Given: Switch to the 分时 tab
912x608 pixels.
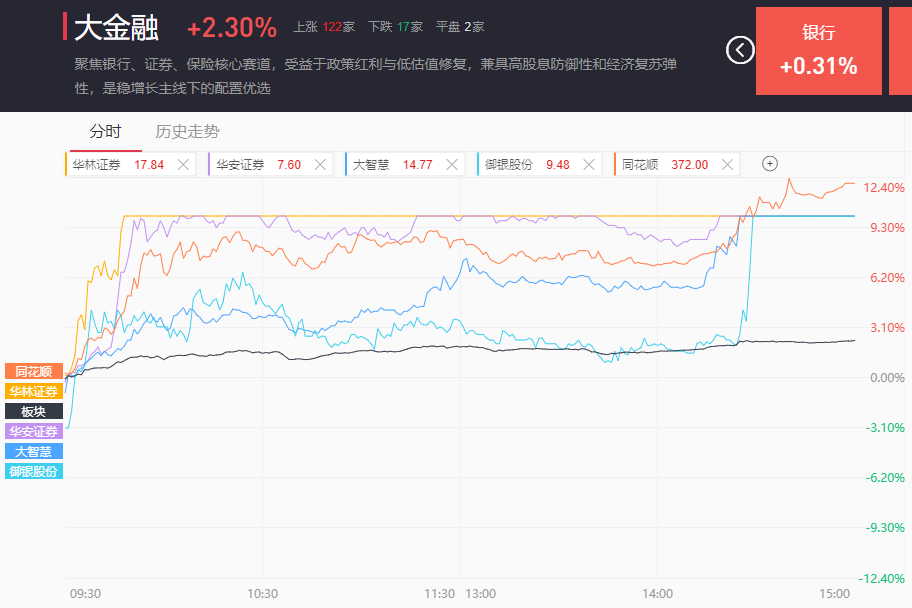Looking at the screenshot, I should [105, 131].
